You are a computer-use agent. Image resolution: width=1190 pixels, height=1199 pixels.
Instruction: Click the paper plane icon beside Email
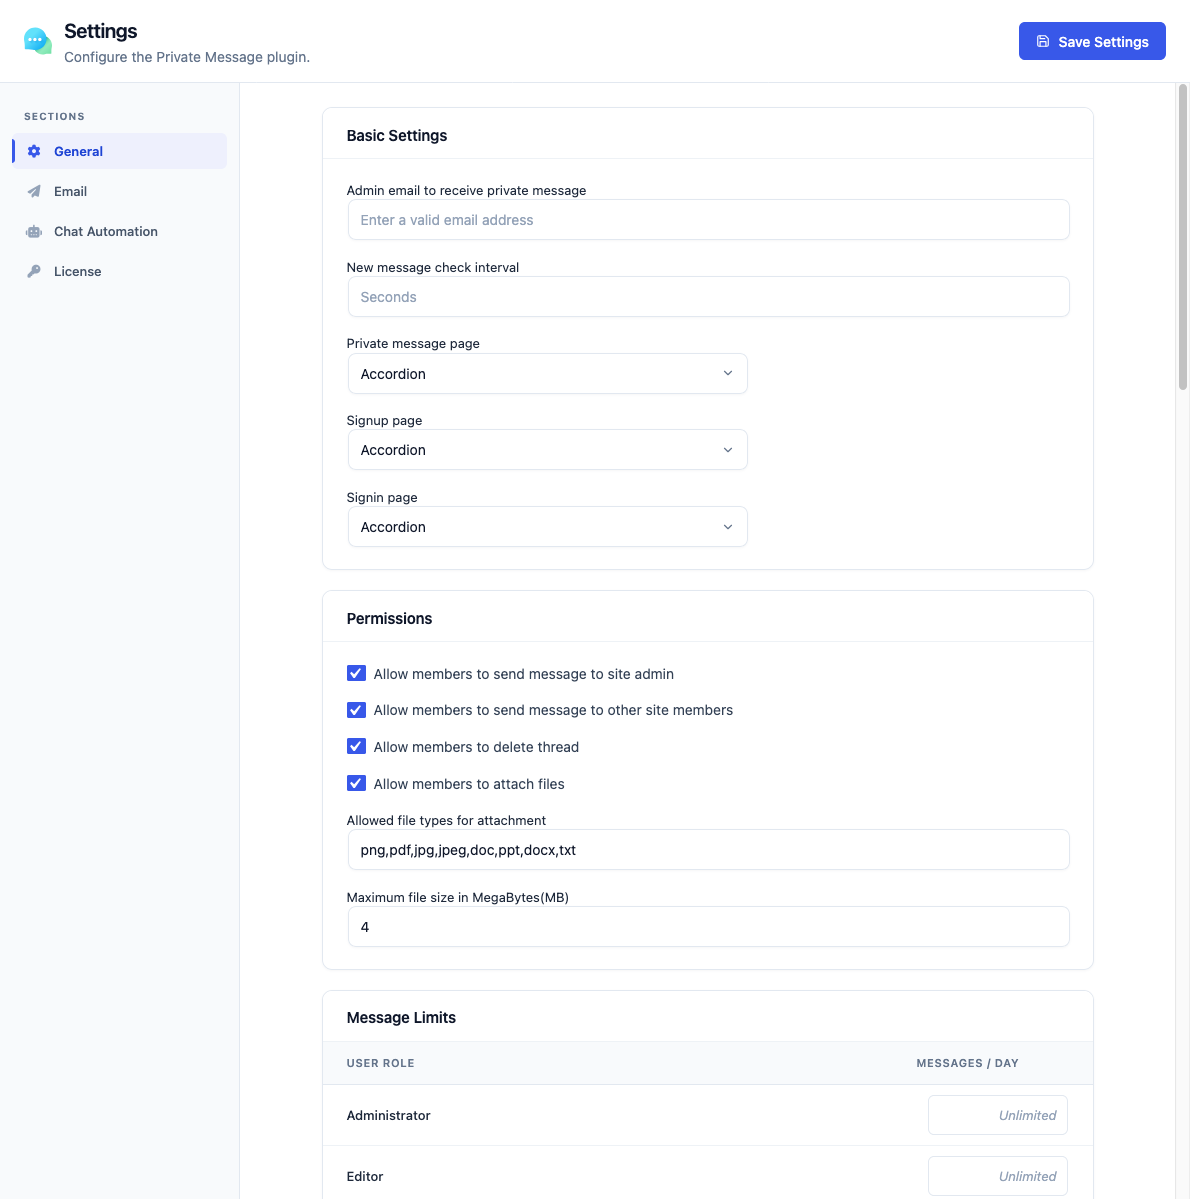tap(34, 191)
